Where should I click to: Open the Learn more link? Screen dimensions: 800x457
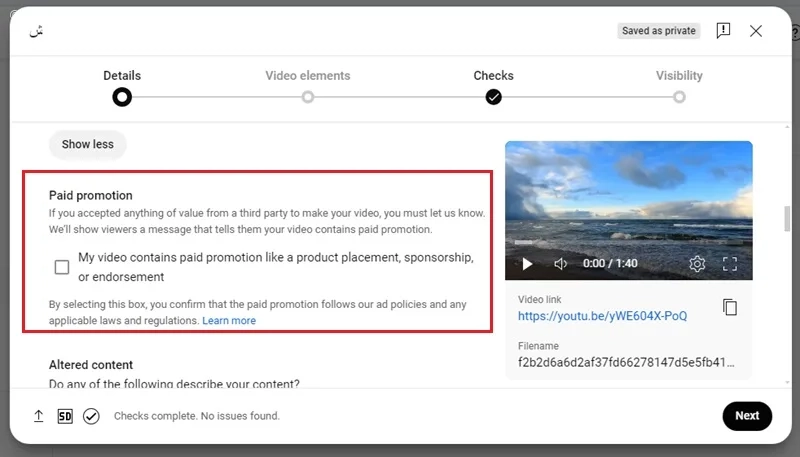click(229, 321)
